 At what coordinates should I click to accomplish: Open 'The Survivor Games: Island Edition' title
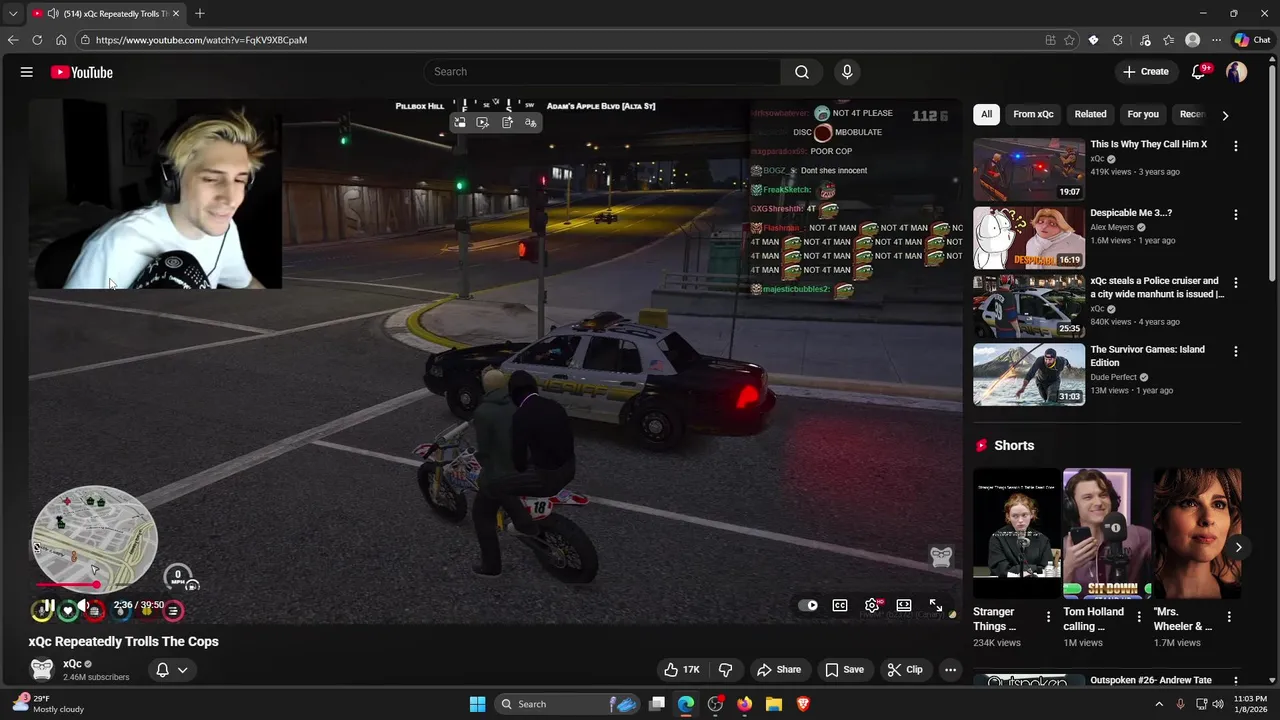1147,356
